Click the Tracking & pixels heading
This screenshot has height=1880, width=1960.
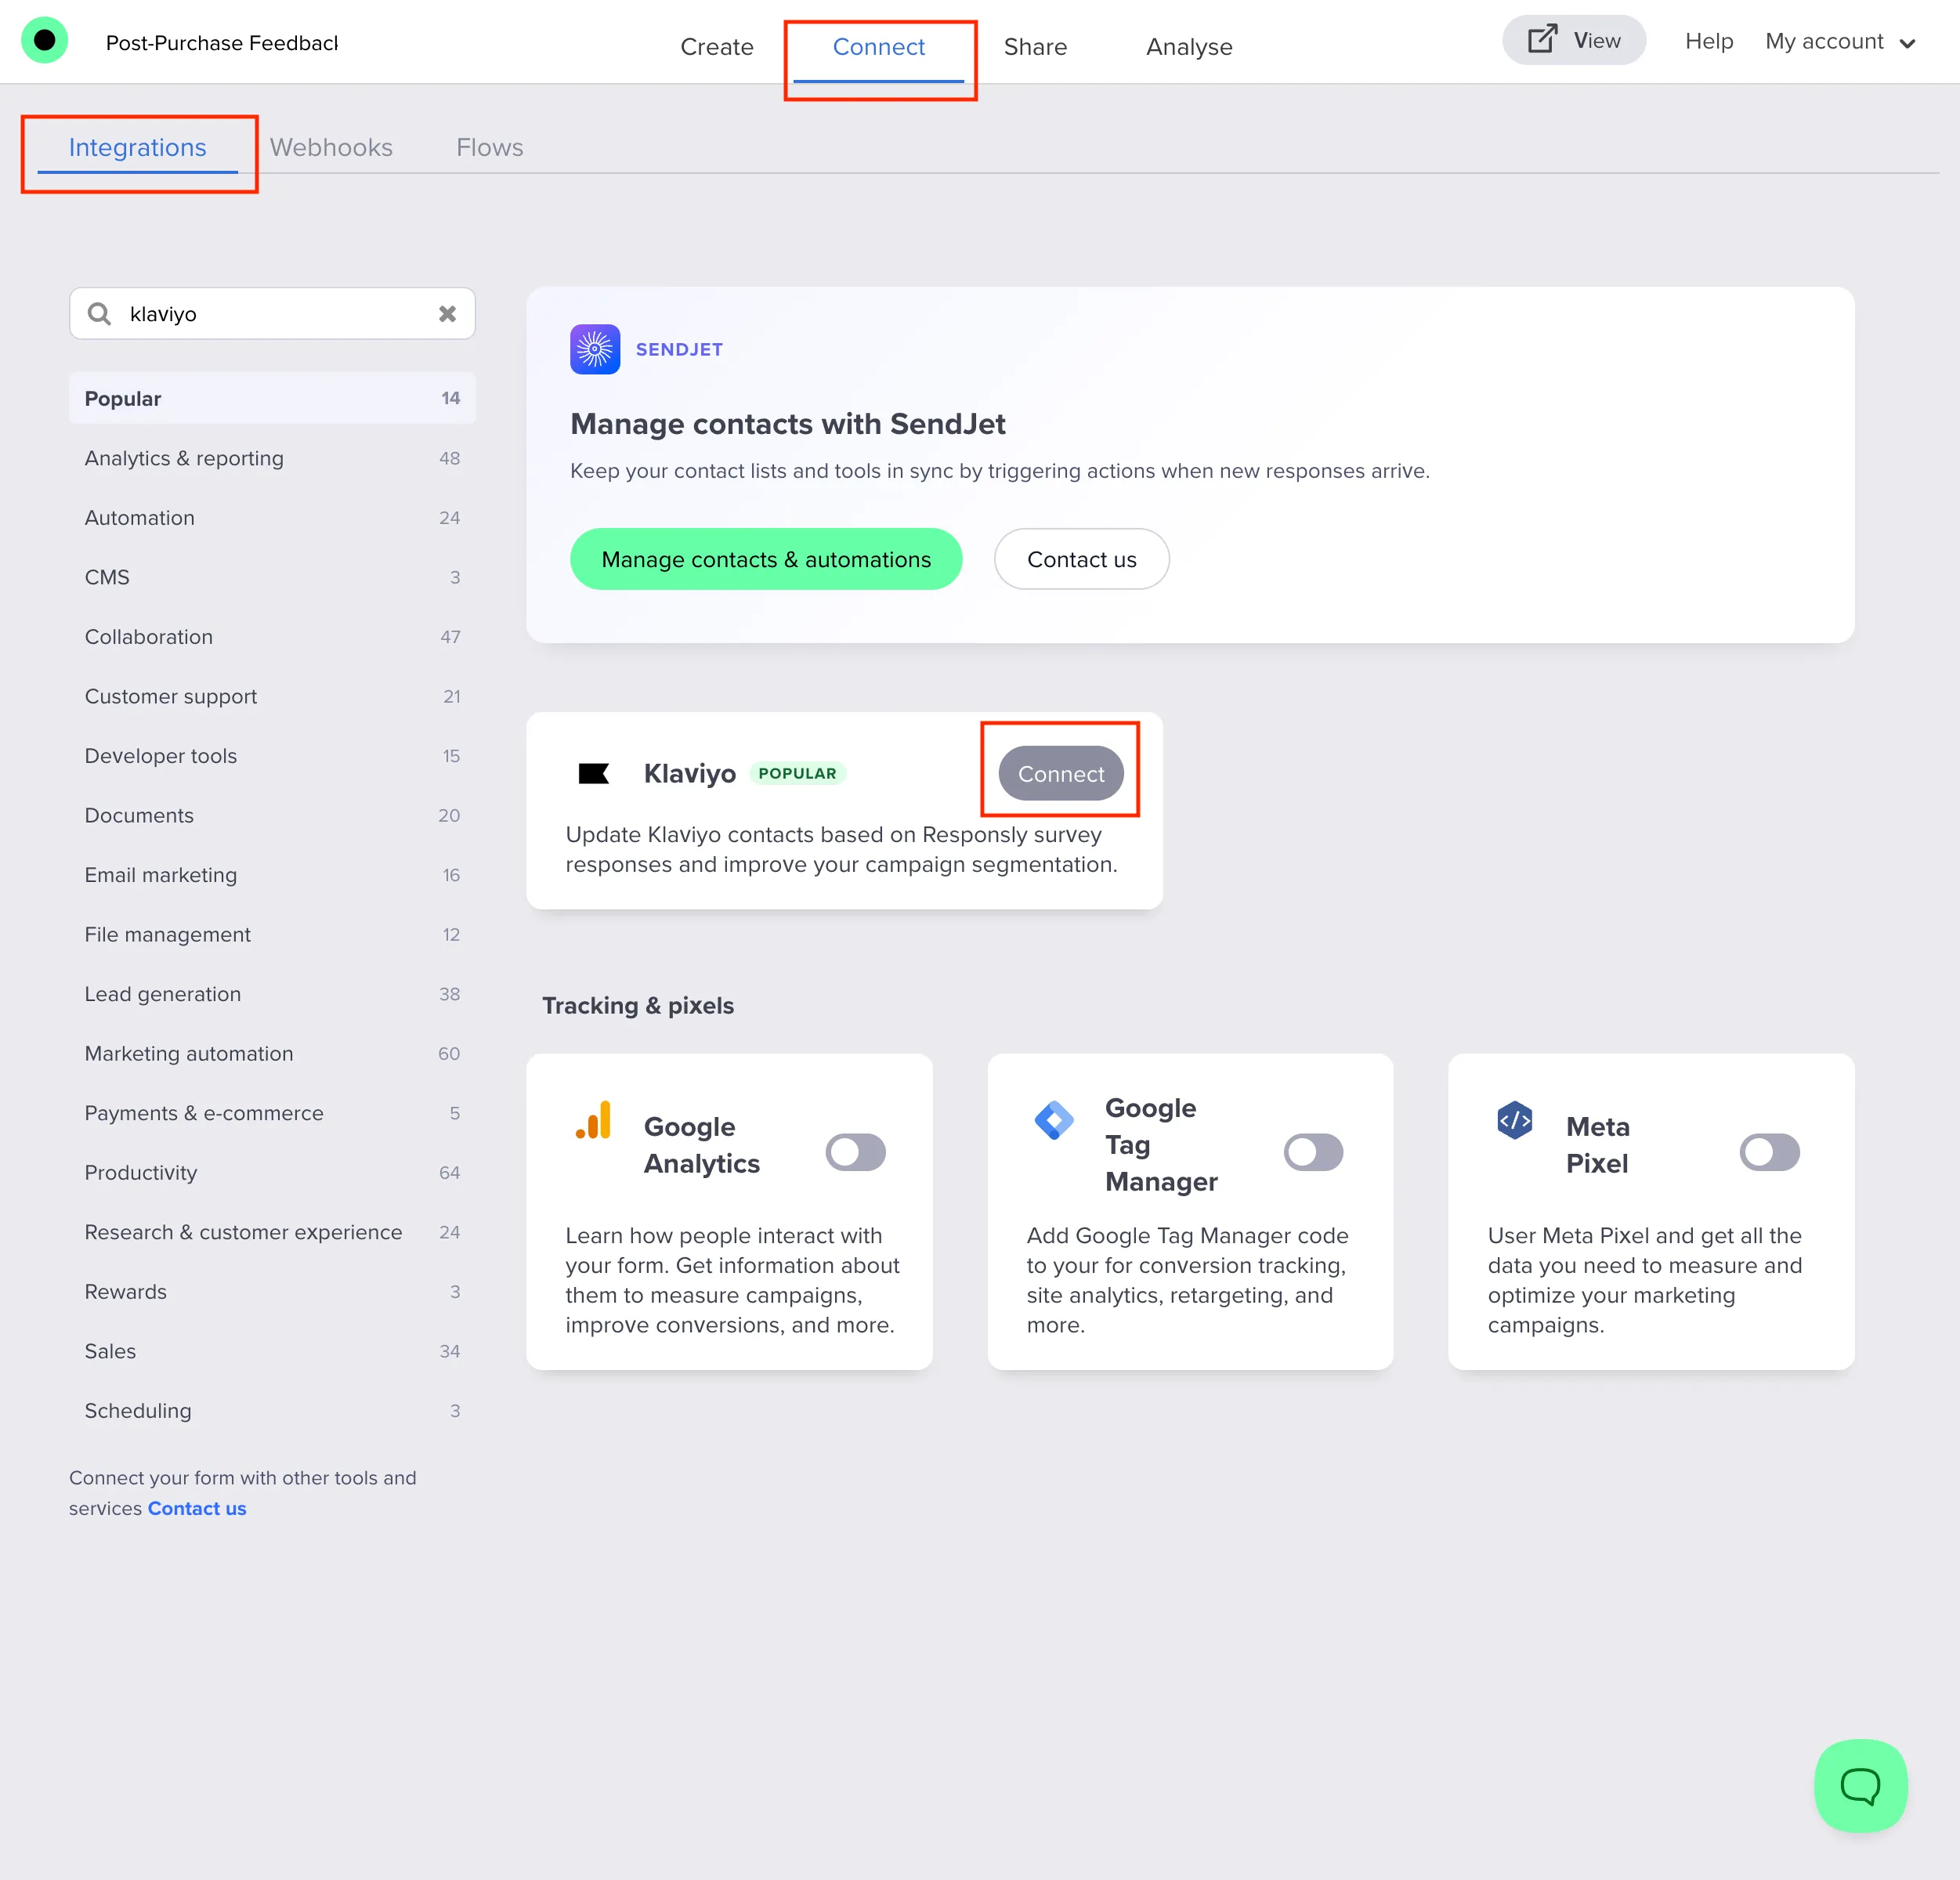click(637, 1005)
